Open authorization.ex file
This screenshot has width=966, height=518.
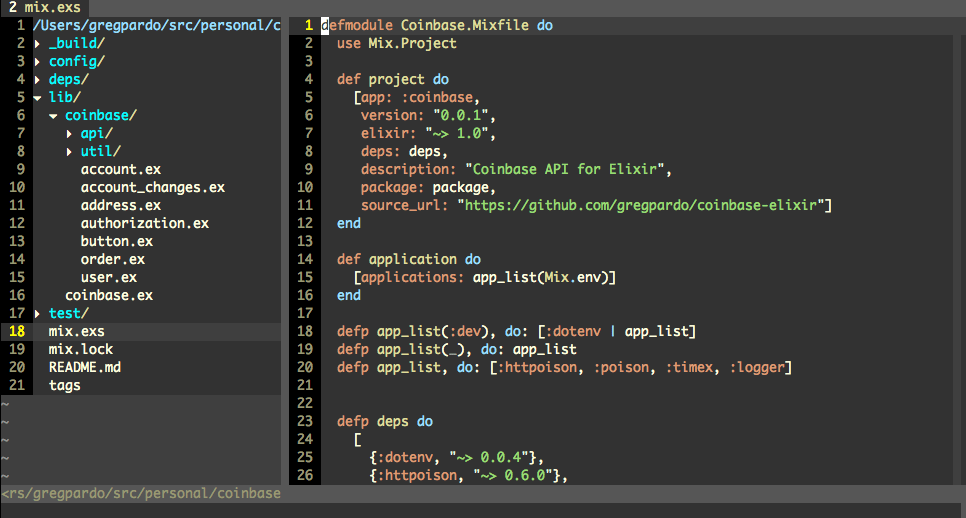click(x=145, y=223)
